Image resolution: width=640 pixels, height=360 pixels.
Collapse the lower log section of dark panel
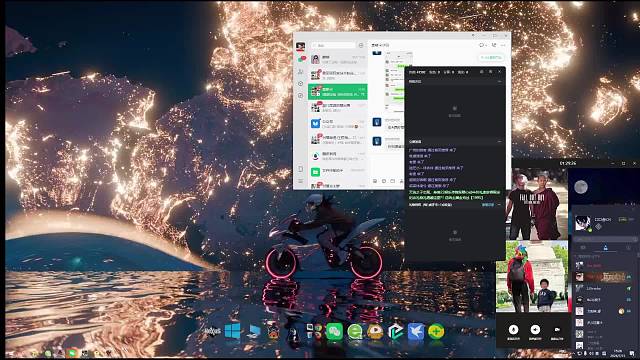point(499,142)
